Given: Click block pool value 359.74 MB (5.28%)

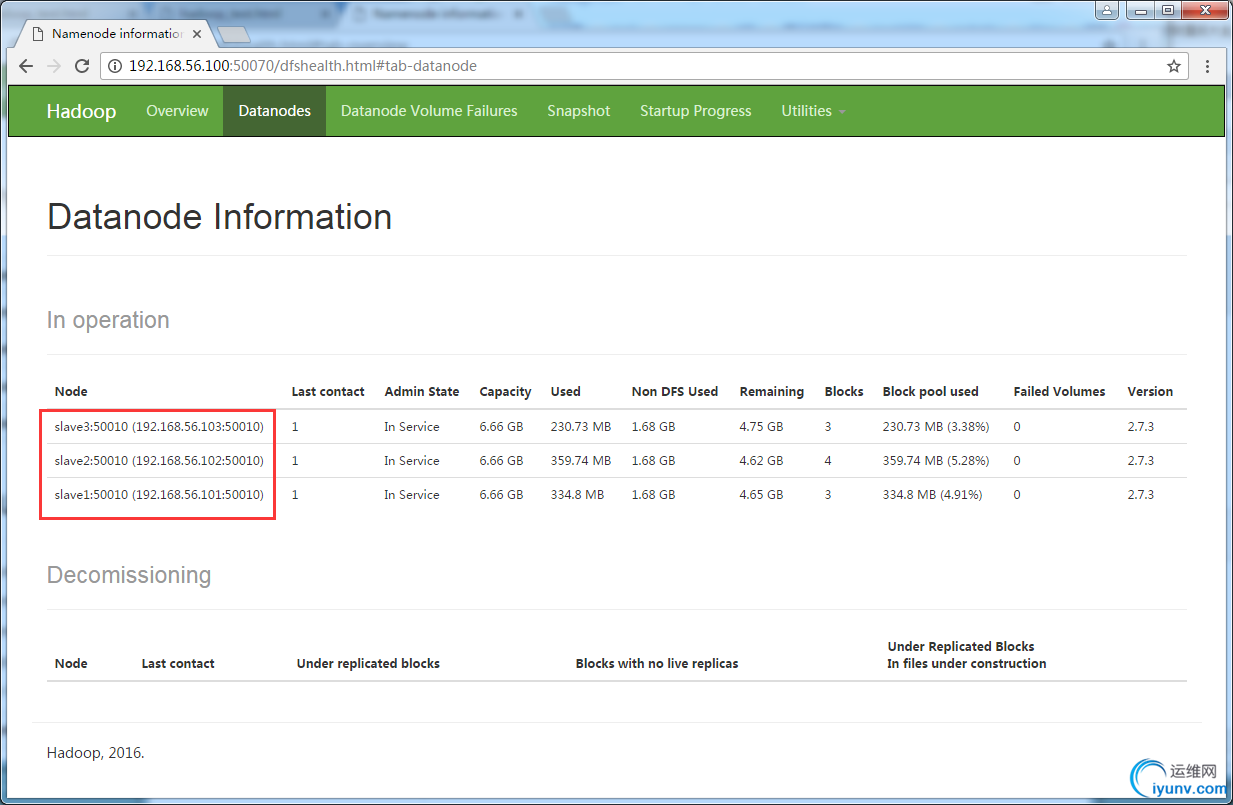Looking at the screenshot, I should 936,461.
